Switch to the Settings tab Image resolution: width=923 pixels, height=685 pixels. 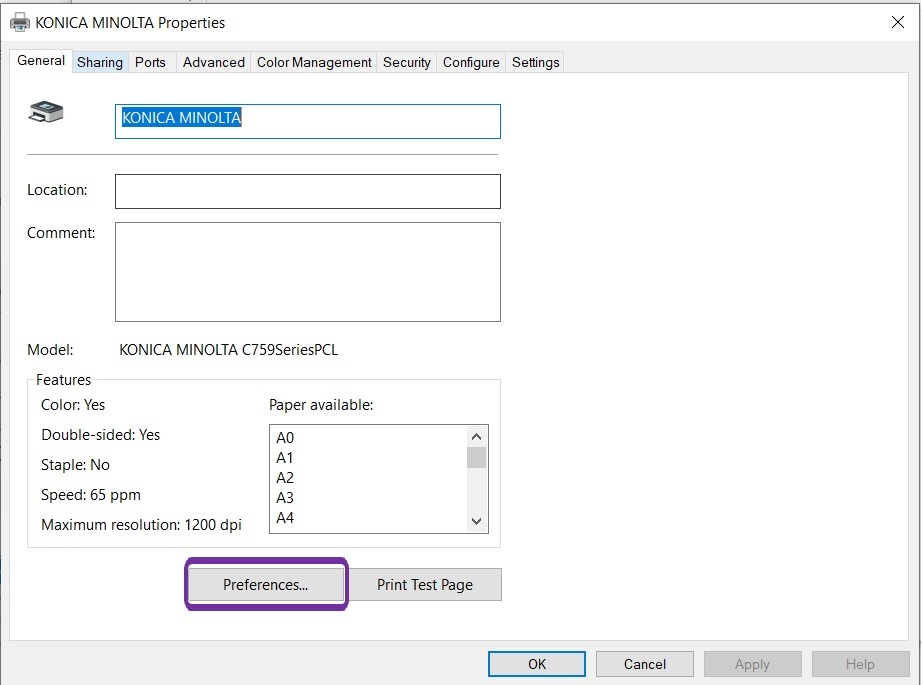534,61
